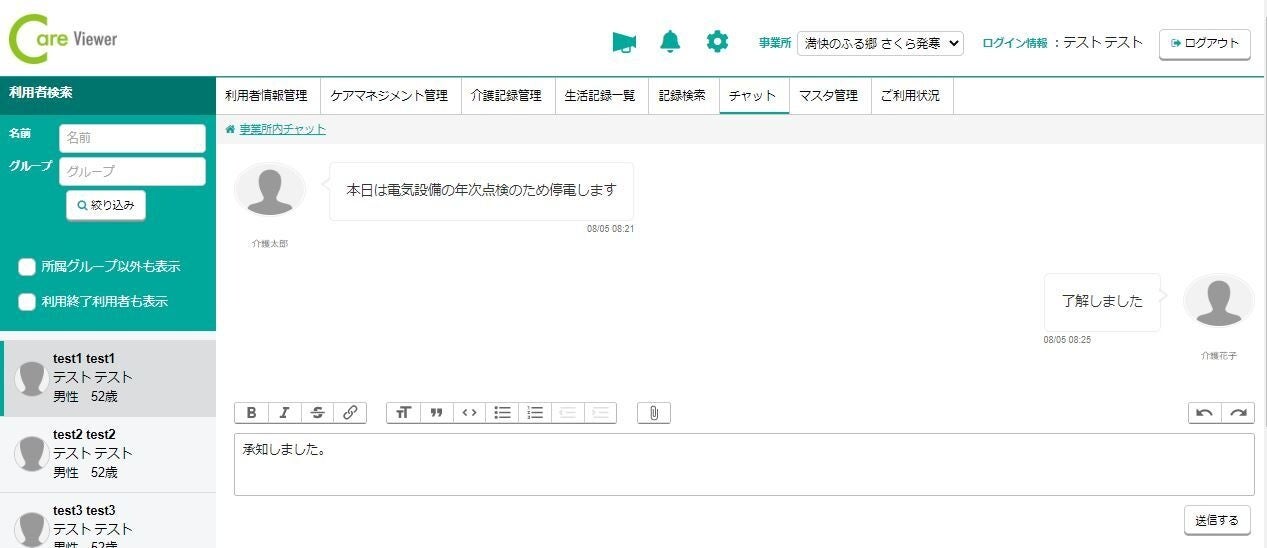Create a numbered list

(x=535, y=413)
